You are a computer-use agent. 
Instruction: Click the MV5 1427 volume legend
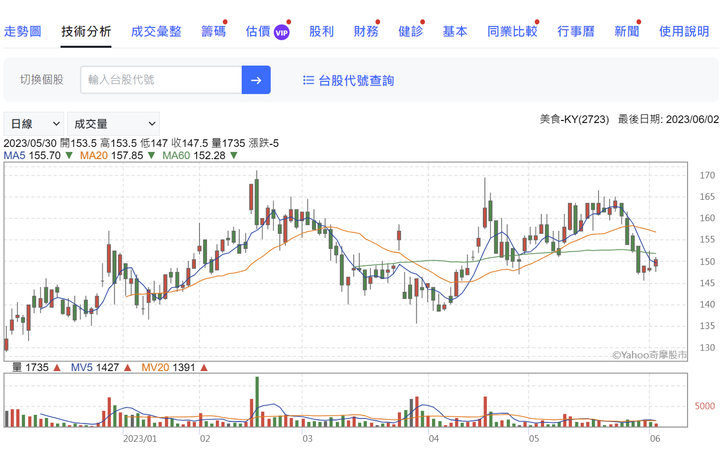(x=95, y=367)
